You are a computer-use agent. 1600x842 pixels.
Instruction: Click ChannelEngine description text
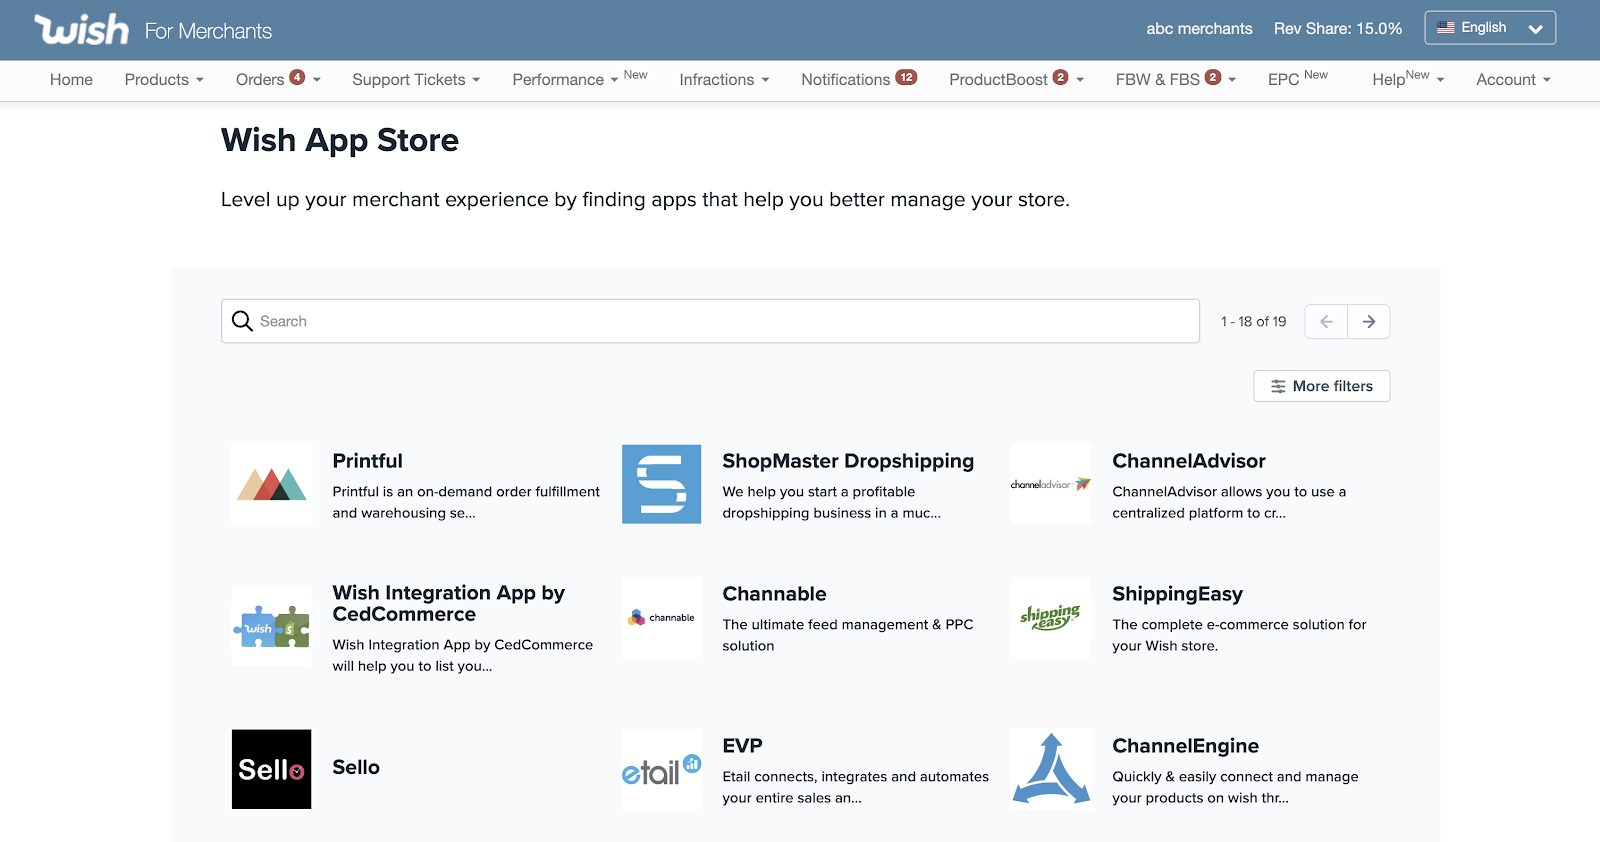pos(1235,787)
